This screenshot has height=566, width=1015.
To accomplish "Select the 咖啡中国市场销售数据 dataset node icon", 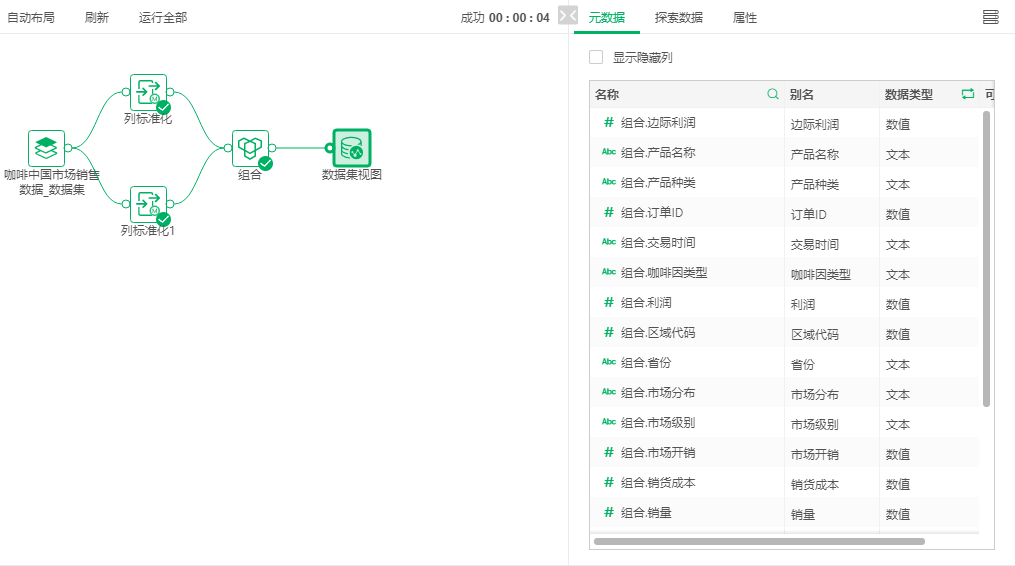I will click(46, 148).
